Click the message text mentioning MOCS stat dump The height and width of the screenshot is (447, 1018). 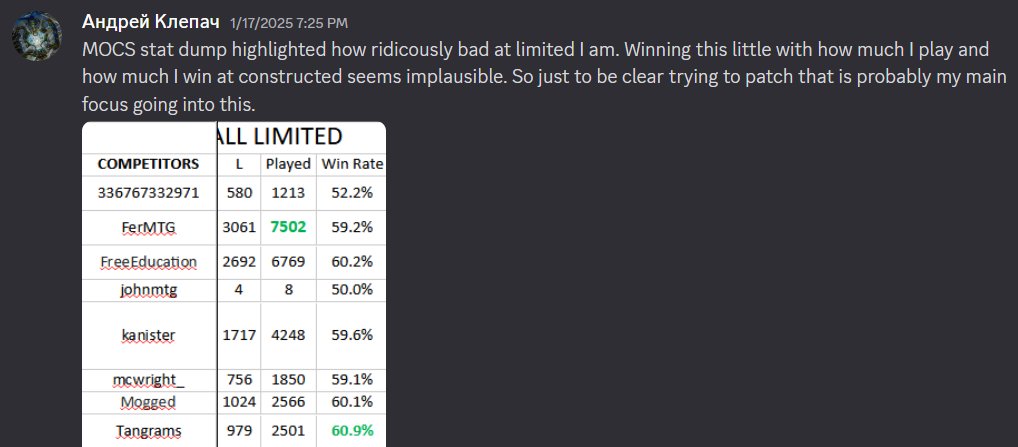pos(544,76)
